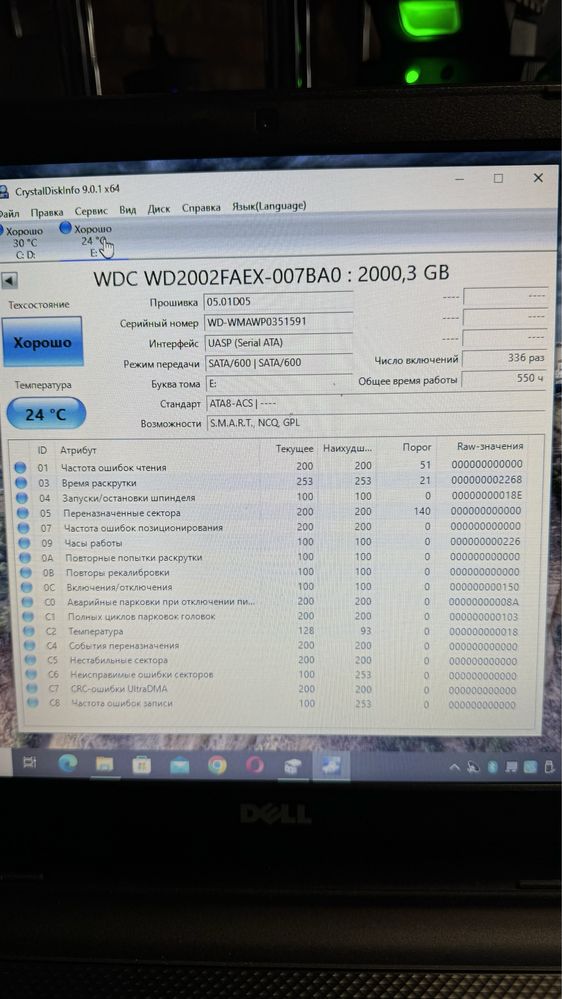Click status circle of Запуски/остановки шпинделя row
This screenshot has width=562, height=999.
tap(23, 498)
